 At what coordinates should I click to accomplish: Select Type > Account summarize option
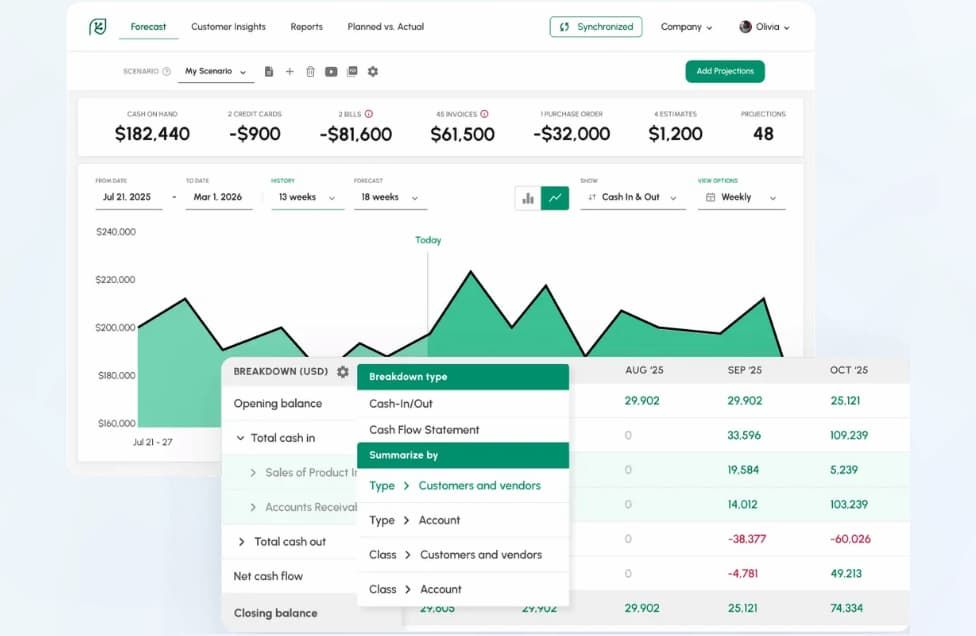462,520
